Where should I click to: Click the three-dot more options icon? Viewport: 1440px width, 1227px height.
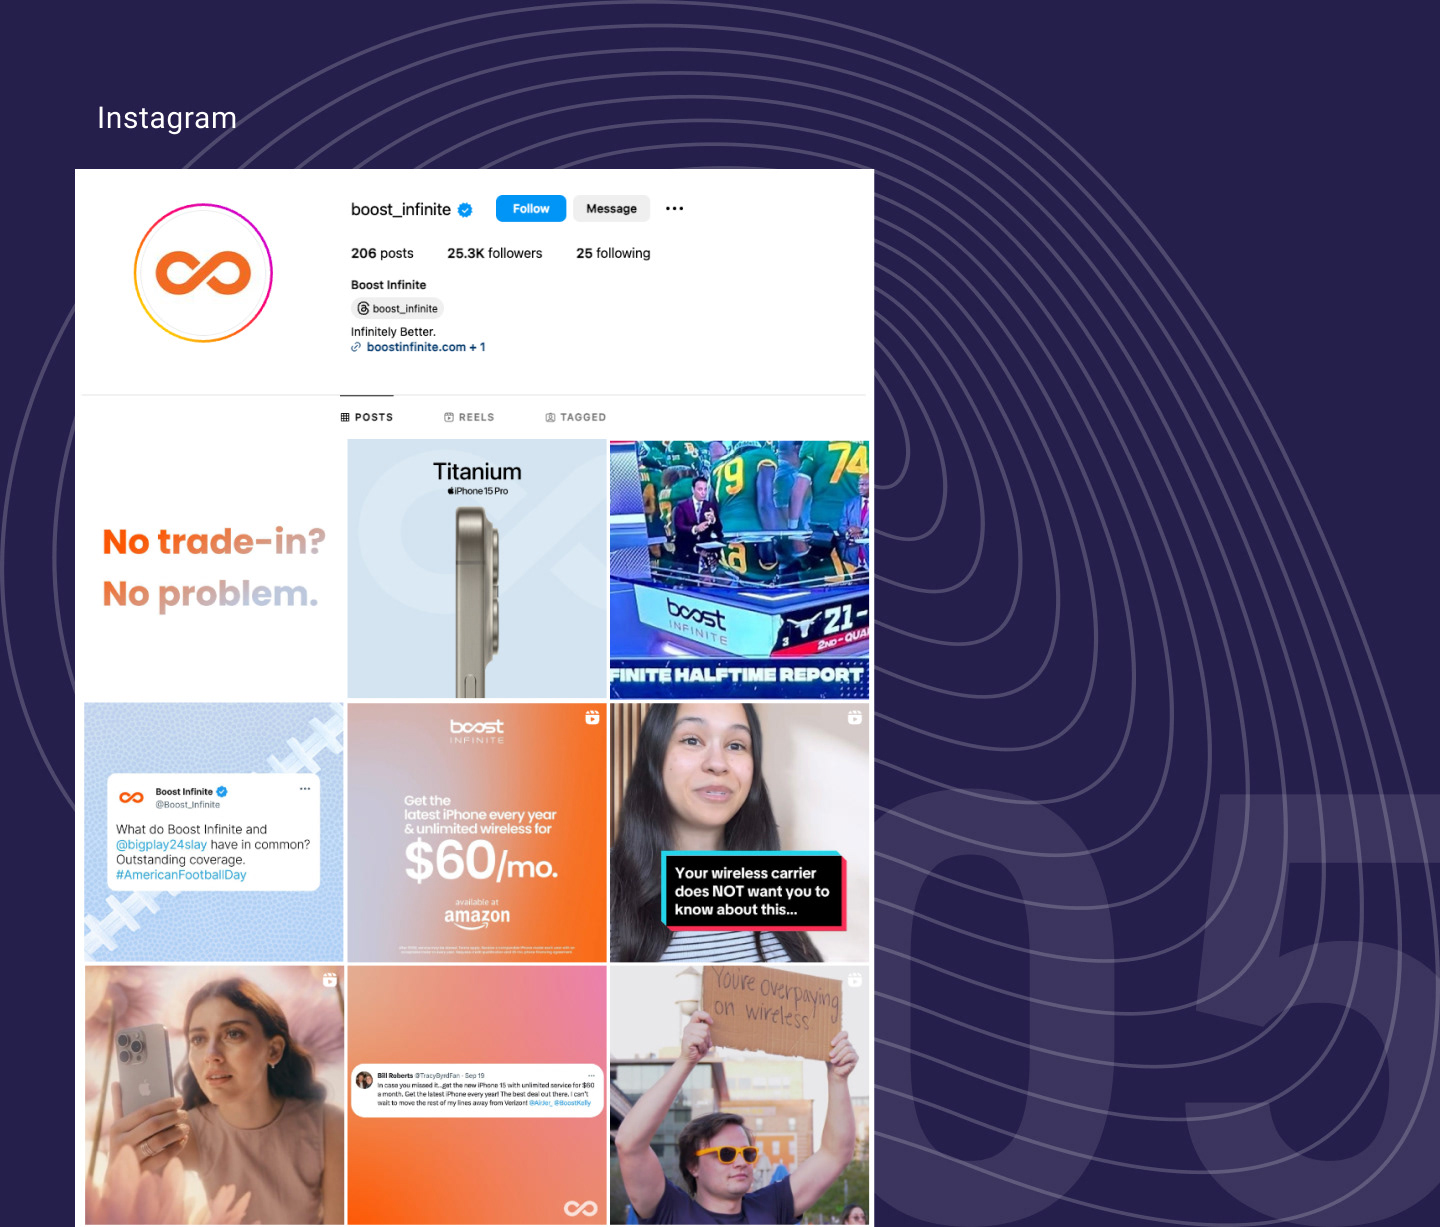coord(675,209)
